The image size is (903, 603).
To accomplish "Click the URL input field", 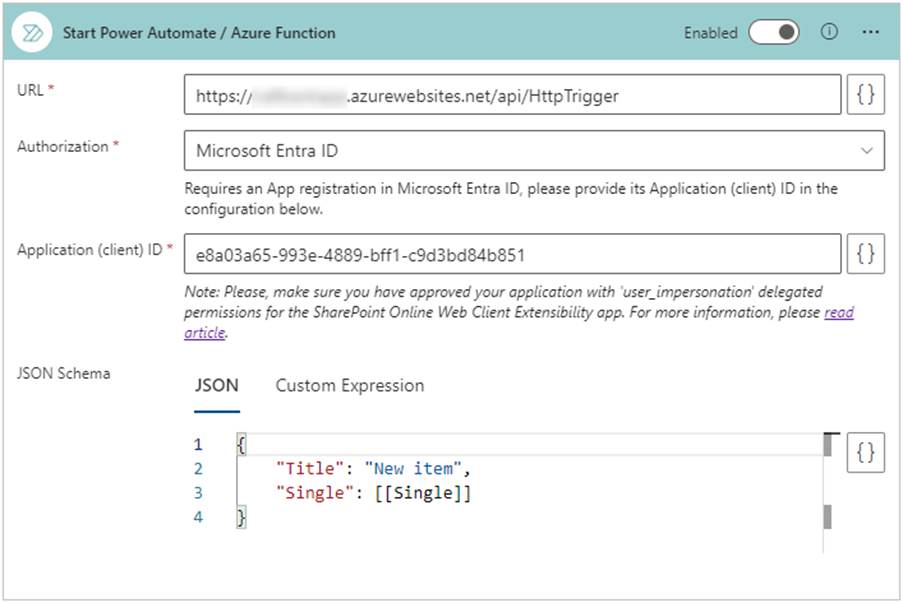I will click(x=512, y=95).
